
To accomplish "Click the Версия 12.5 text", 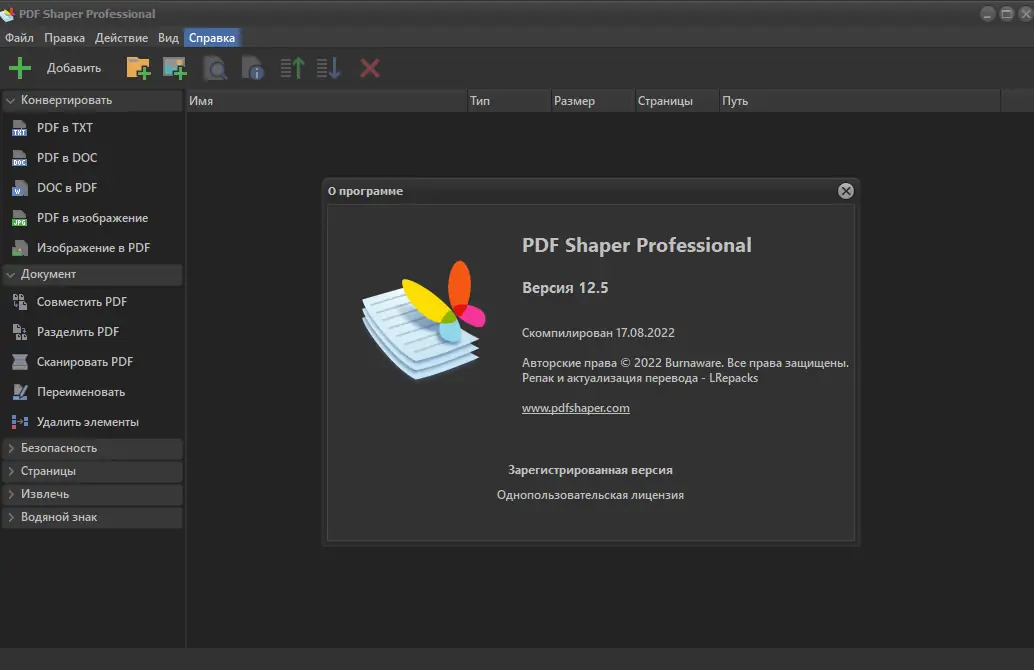I will 565,288.
